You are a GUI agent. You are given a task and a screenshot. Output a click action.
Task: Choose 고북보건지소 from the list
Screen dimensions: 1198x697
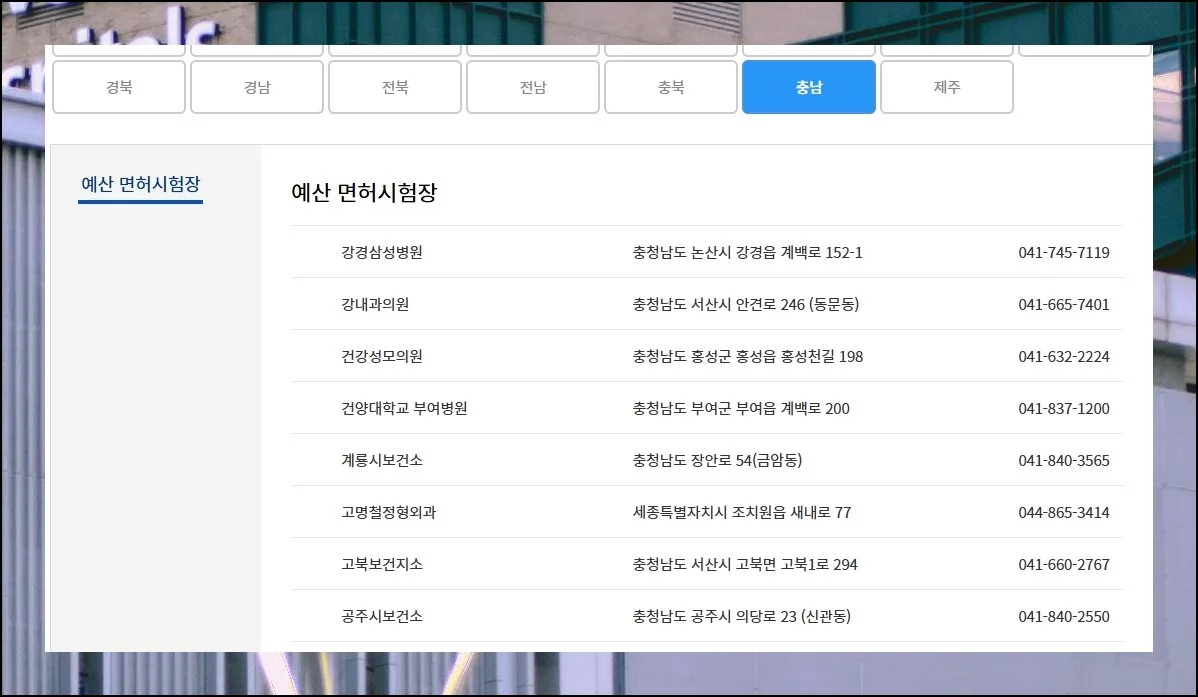pyautogui.click(x=382, y=565)
